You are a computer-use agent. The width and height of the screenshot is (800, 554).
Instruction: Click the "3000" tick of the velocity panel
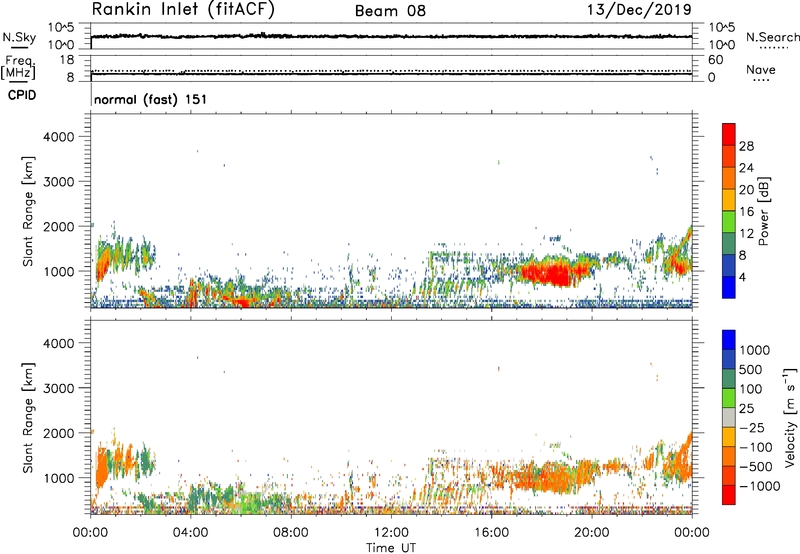pyautogui.click(x=59, y=388)
